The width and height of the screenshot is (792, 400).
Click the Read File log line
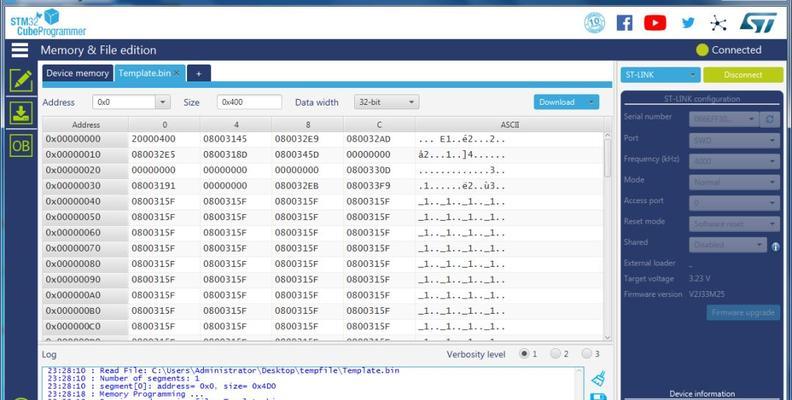point(223,371)
